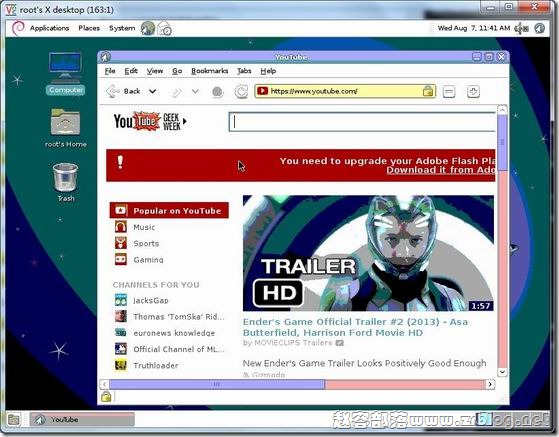Open the Back history dropdown arrow

[153, 91]
